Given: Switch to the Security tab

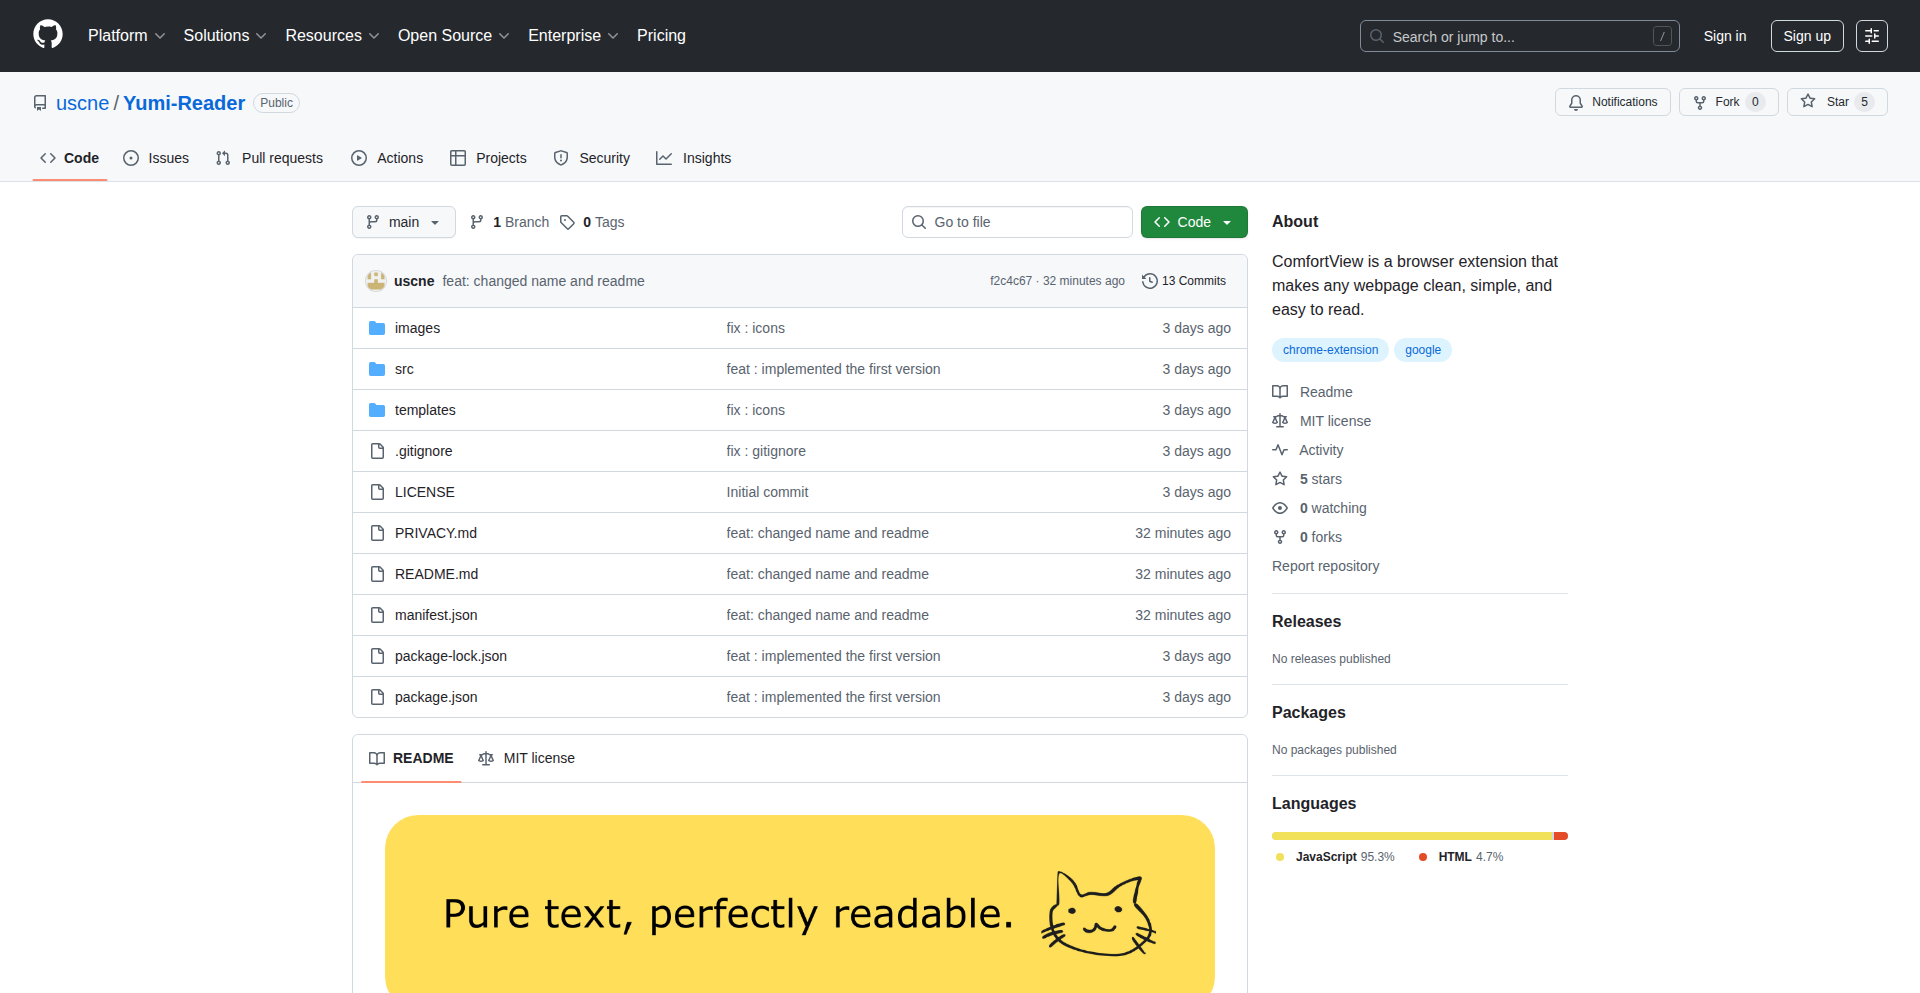Looking at the screenshot, I should (x=592, y=158).
